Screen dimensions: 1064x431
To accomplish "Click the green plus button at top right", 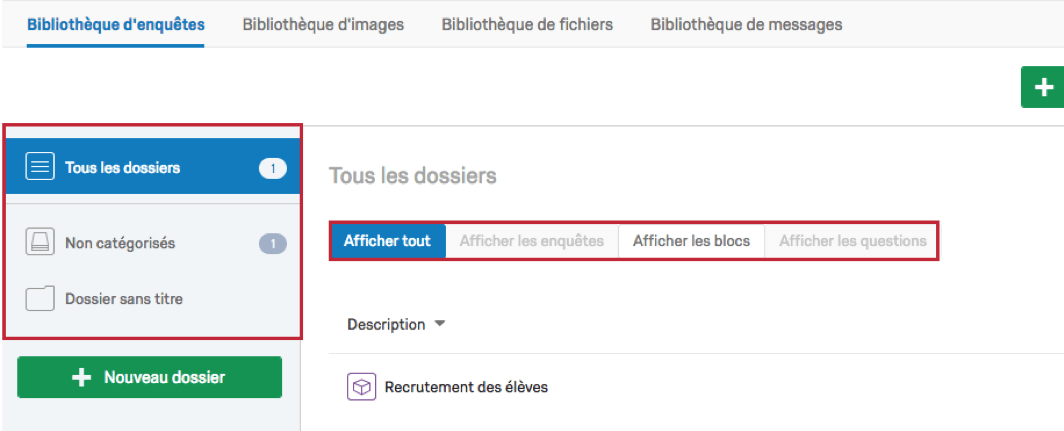I will point(1043,87).
